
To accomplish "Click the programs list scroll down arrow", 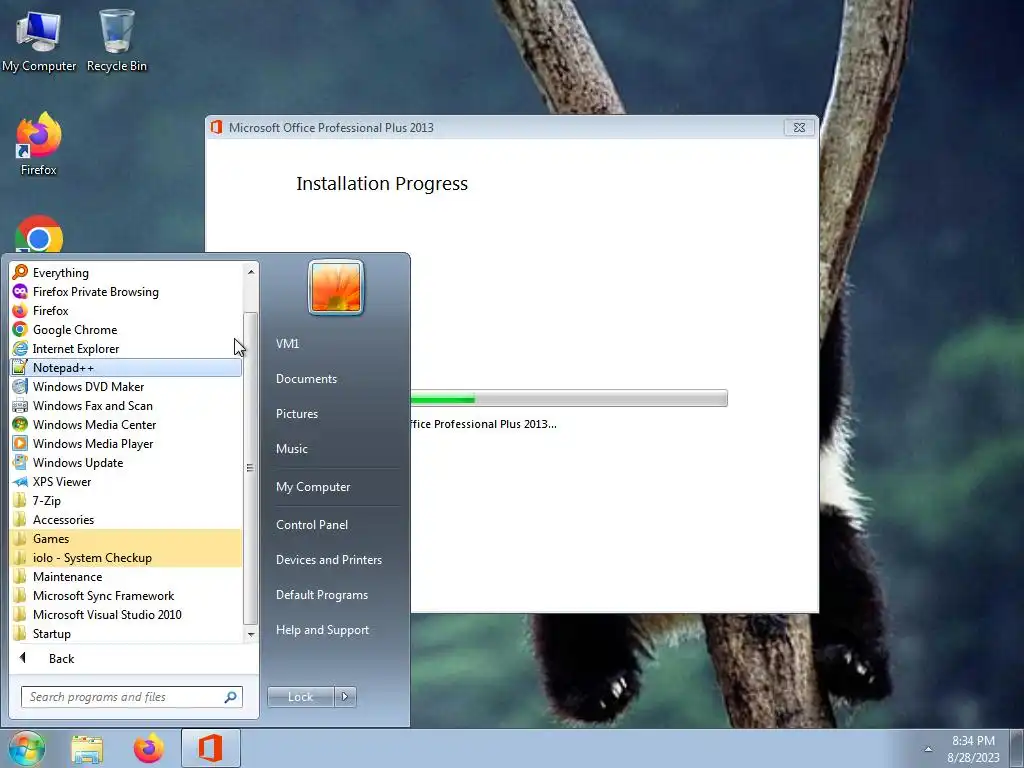I will coord(251,634).
